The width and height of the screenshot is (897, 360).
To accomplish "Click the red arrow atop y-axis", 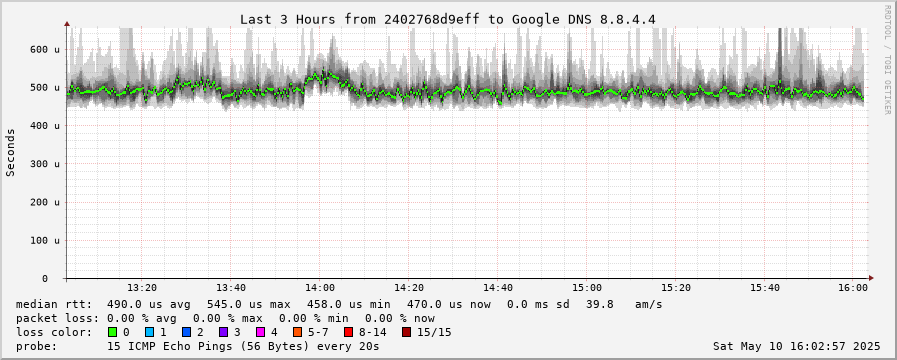I will tap(67, 24).
